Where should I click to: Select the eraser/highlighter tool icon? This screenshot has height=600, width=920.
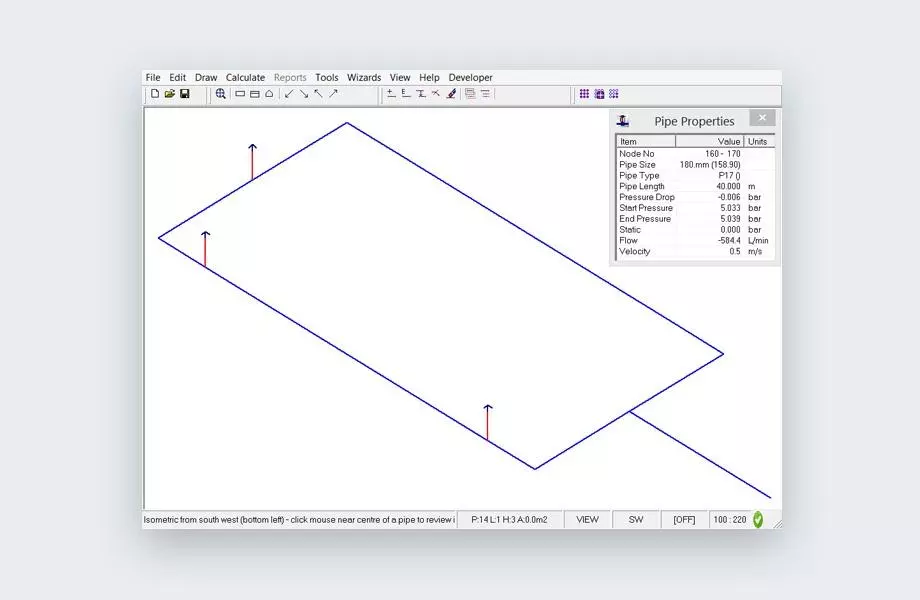451,94
